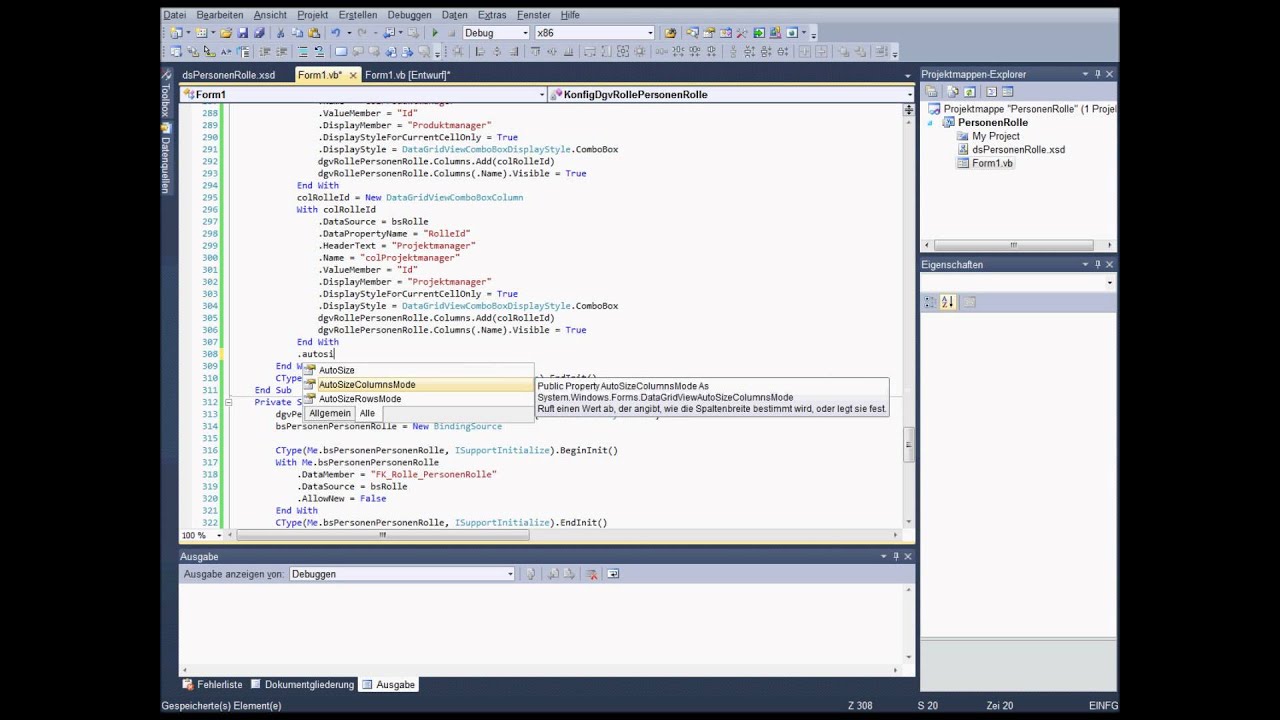Screen dimensions: 1280x720
Task: Collapse the PersonenRolle project node
Action: coord(932,123)
